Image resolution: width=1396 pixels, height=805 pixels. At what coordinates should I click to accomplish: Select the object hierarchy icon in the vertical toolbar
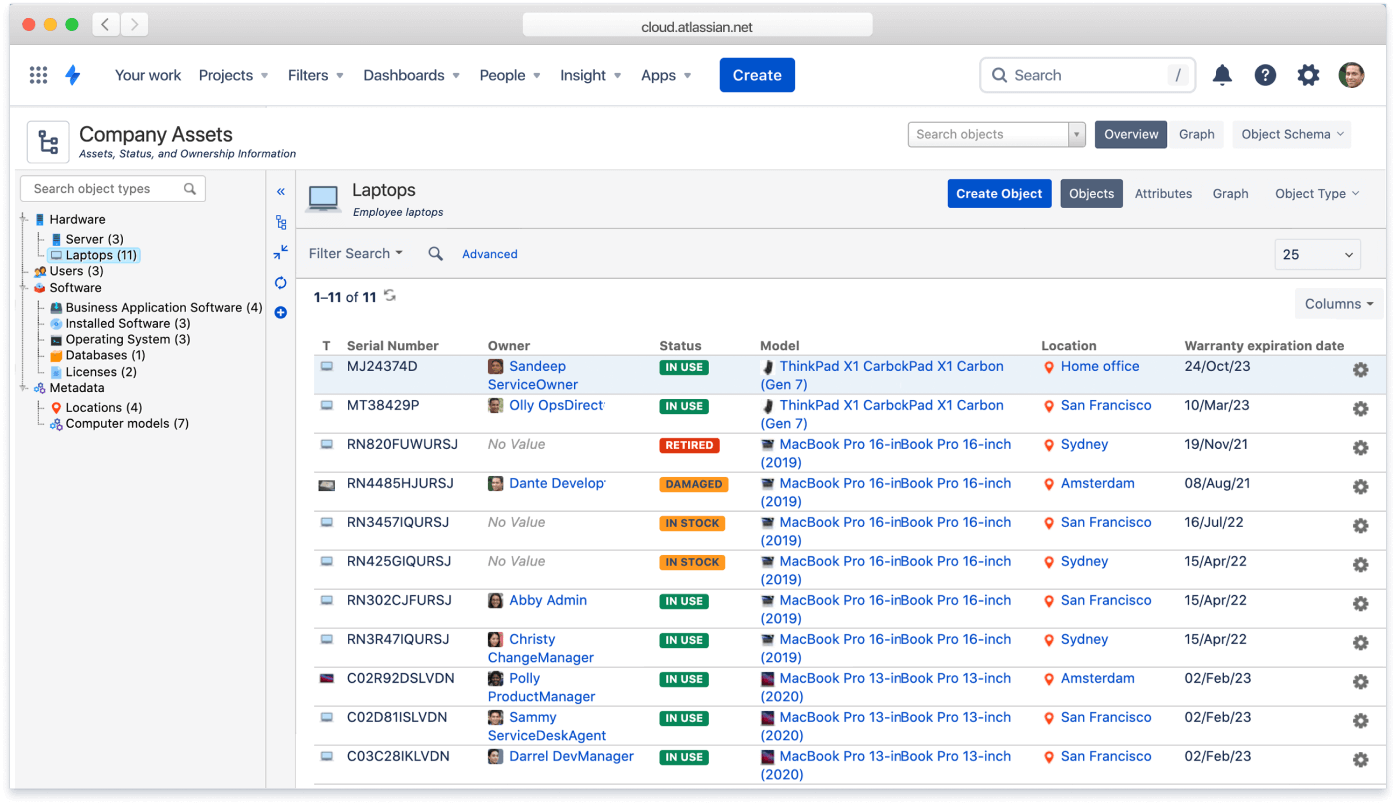(281, 222)
